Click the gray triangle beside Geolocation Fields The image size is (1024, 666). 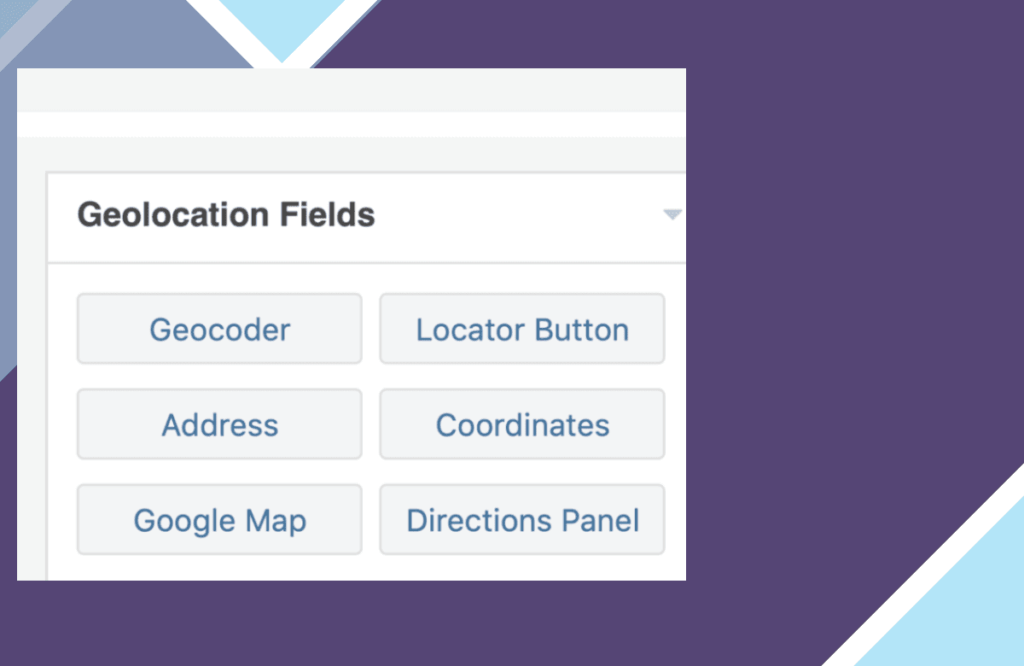(672, 214)
